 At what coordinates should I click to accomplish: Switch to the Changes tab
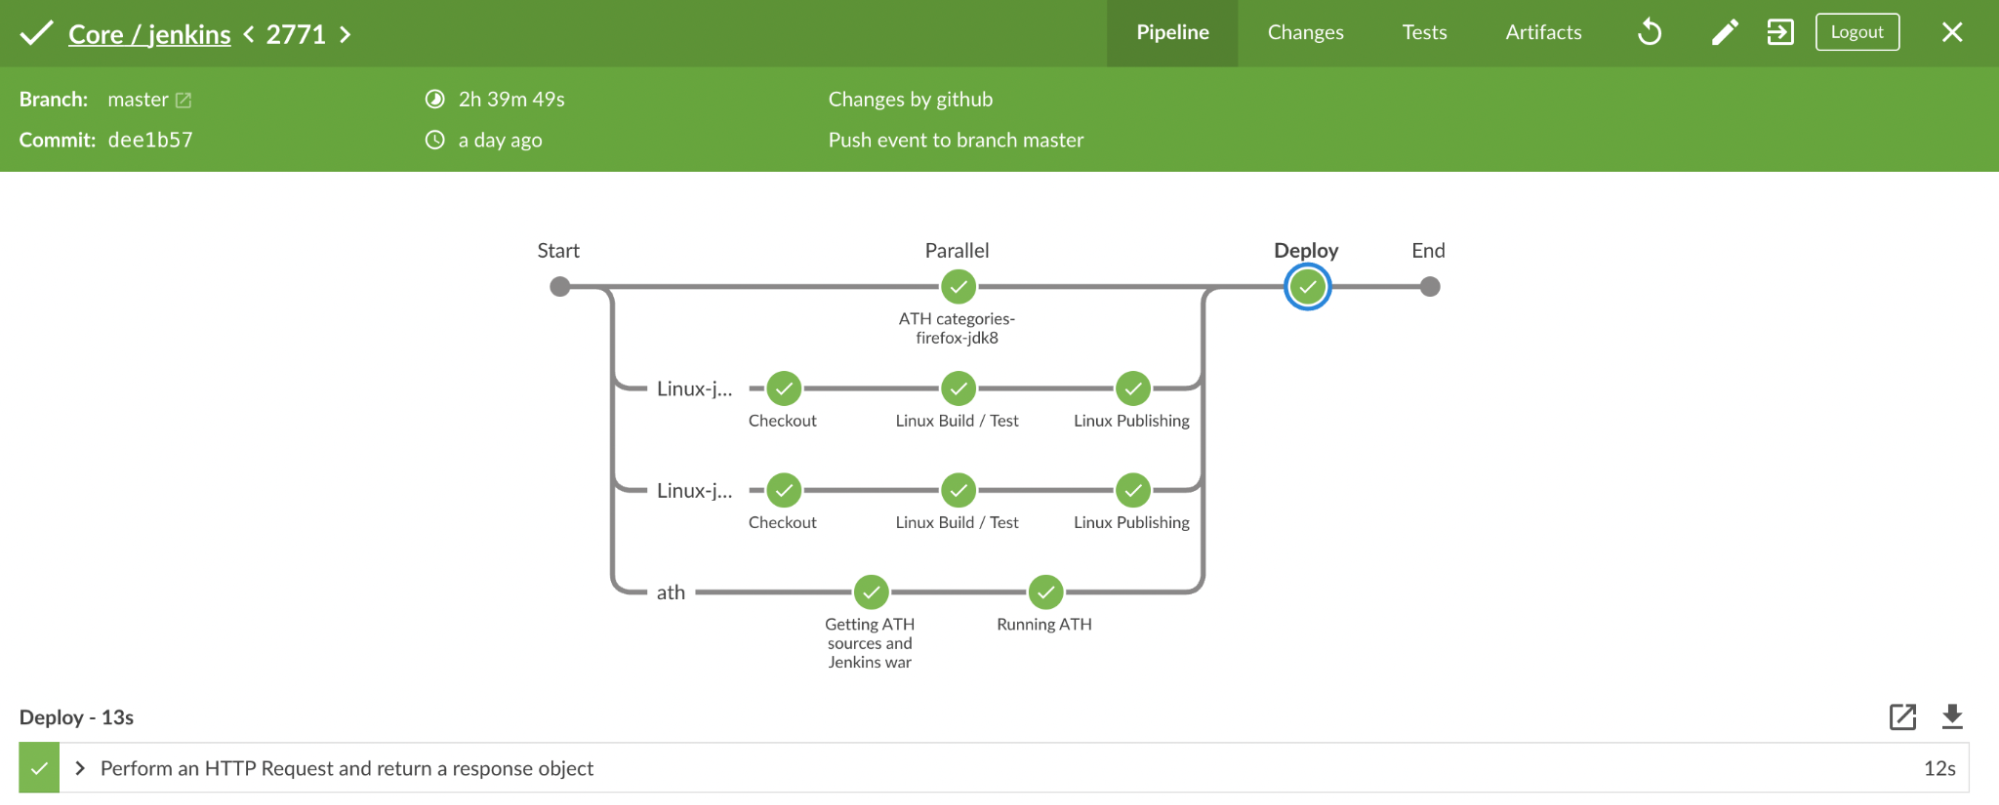1305,33
